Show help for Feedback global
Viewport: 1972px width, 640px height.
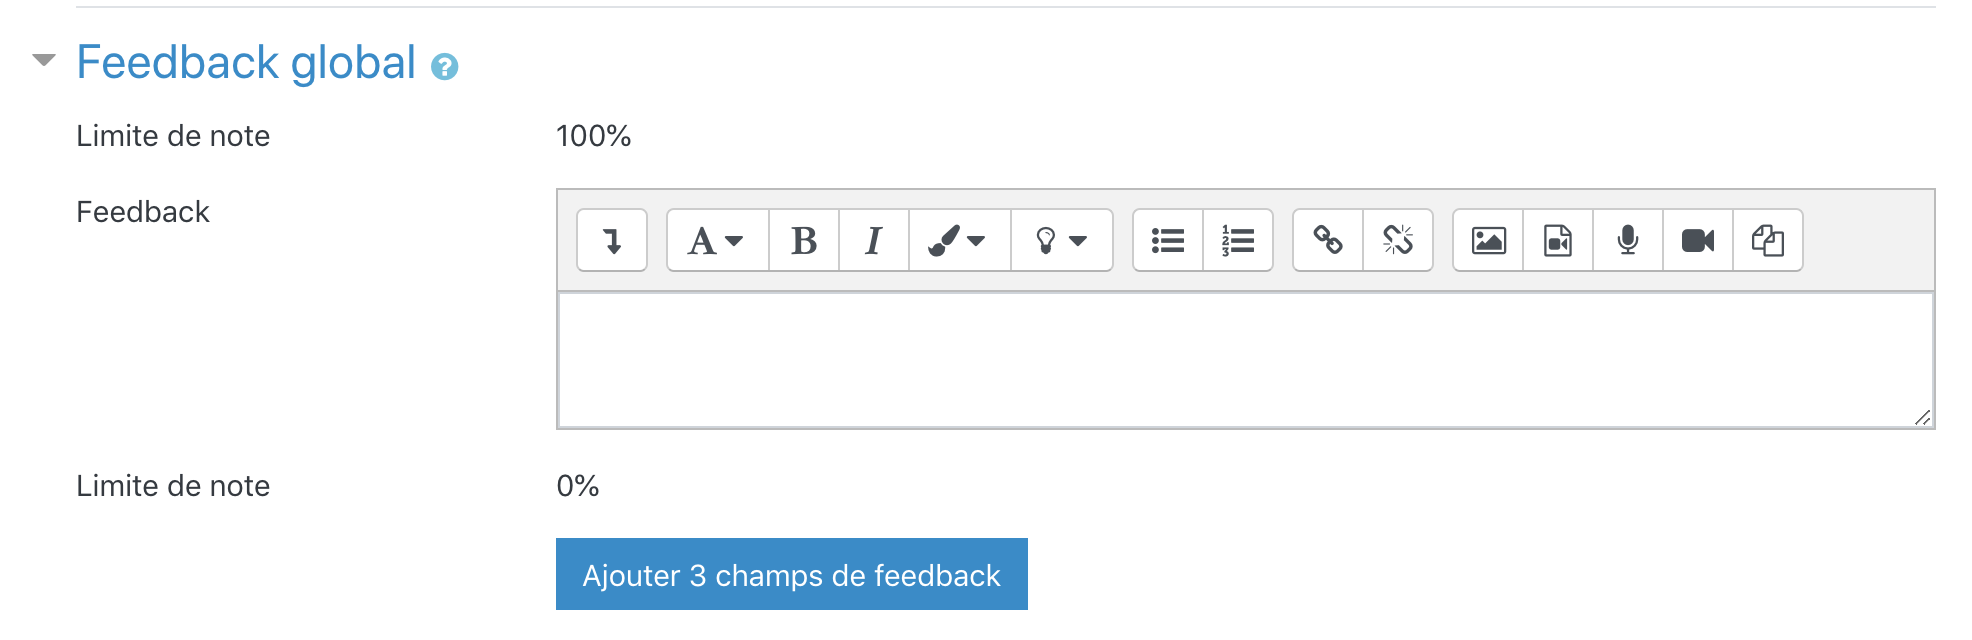pos(445,67)
